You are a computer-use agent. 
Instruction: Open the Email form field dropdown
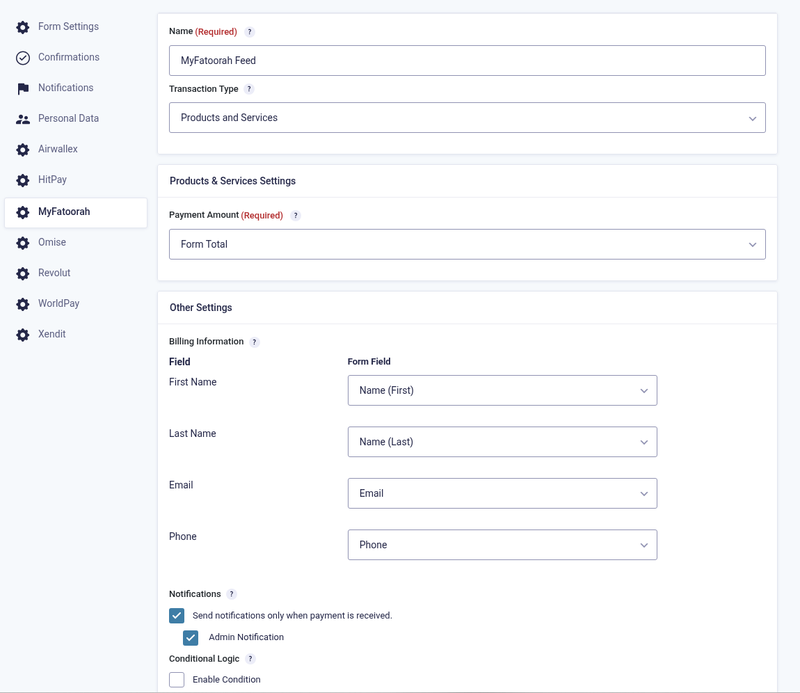point(502,493)
